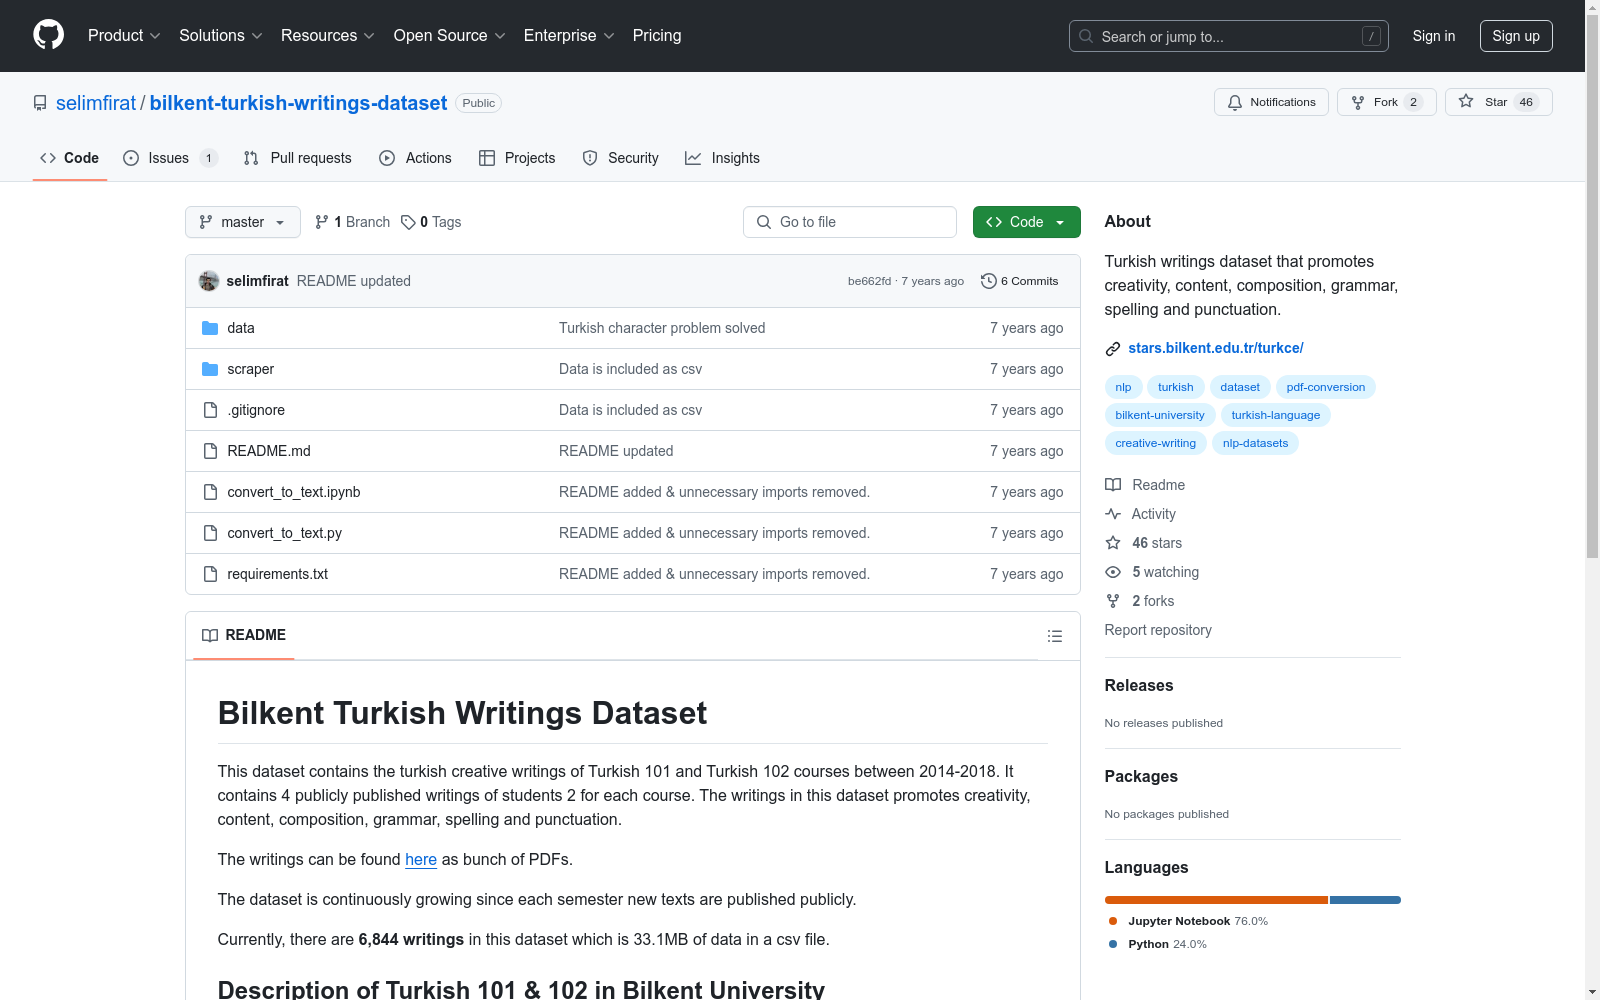Click the convert_to_text.ipynb file icon
This screenshot has height=1000, width=1600.
[x=210, y=492]
